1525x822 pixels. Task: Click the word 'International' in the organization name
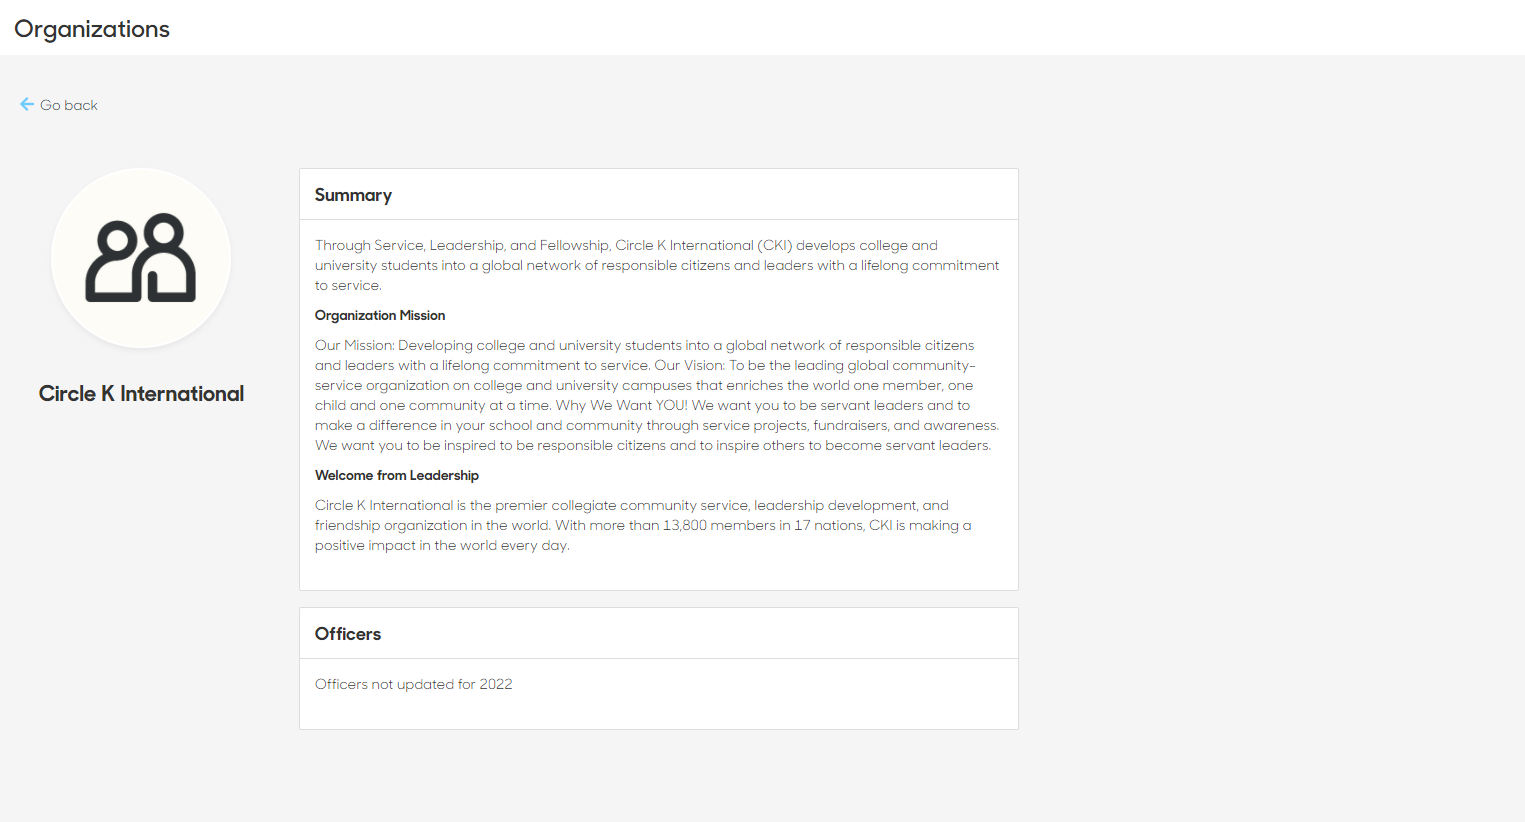182,394
